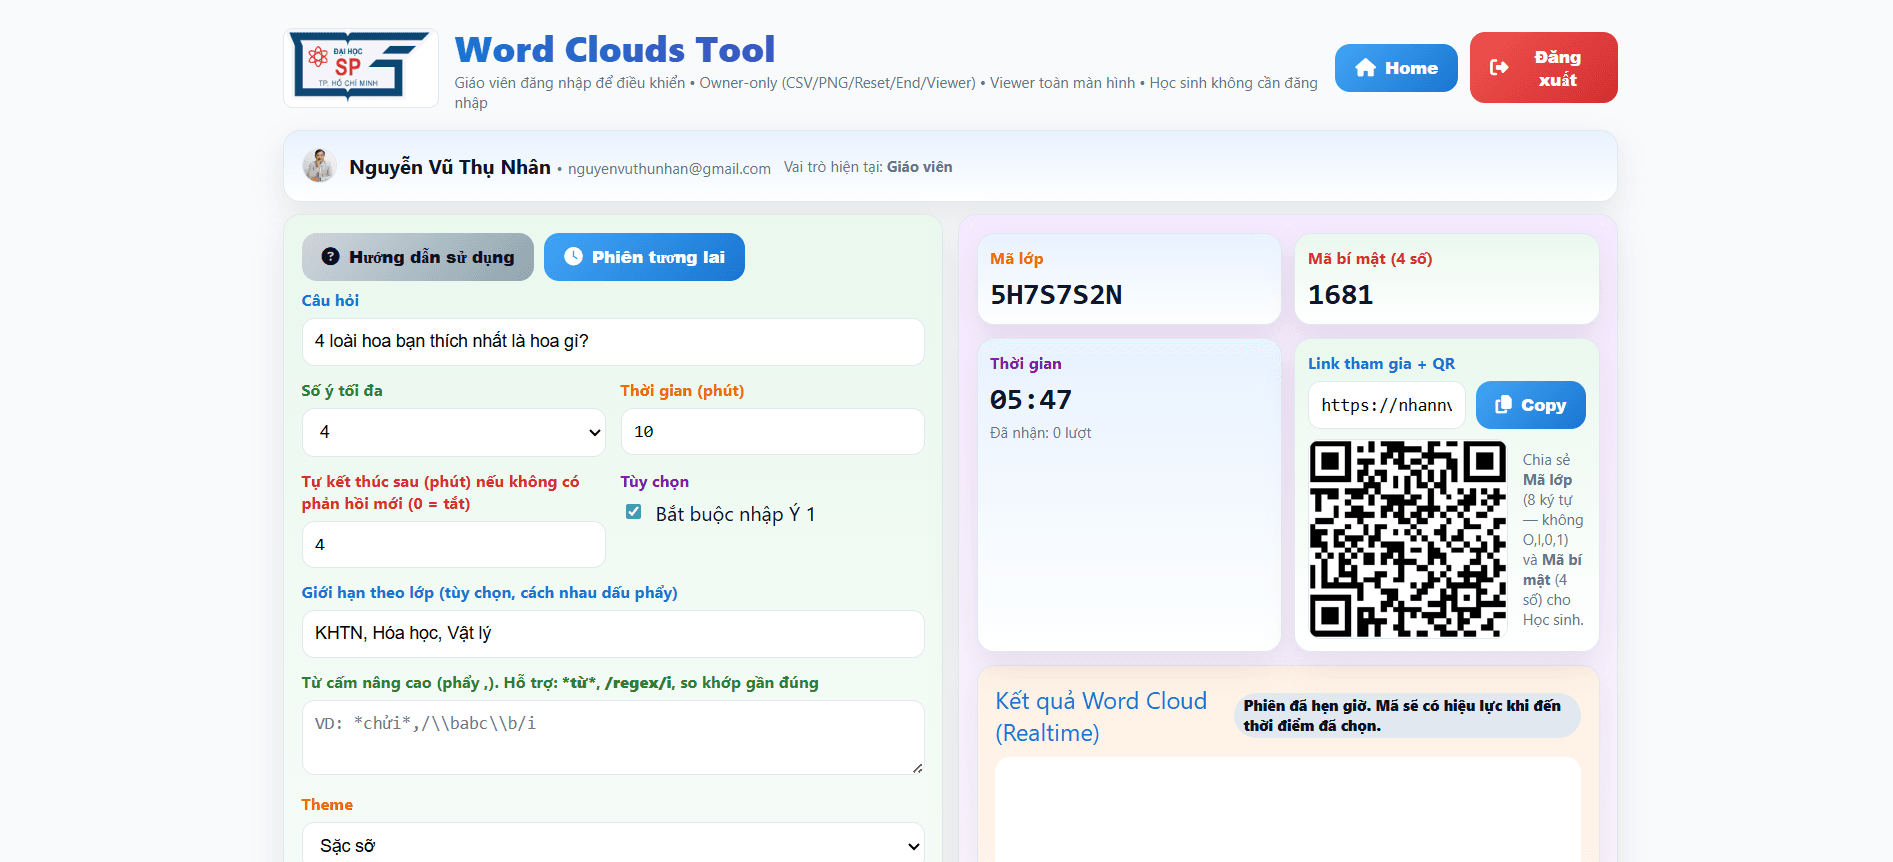Expand the Theme dropdown showing Sặc sỡ
1893x862 pixels.
click(613, 845)
